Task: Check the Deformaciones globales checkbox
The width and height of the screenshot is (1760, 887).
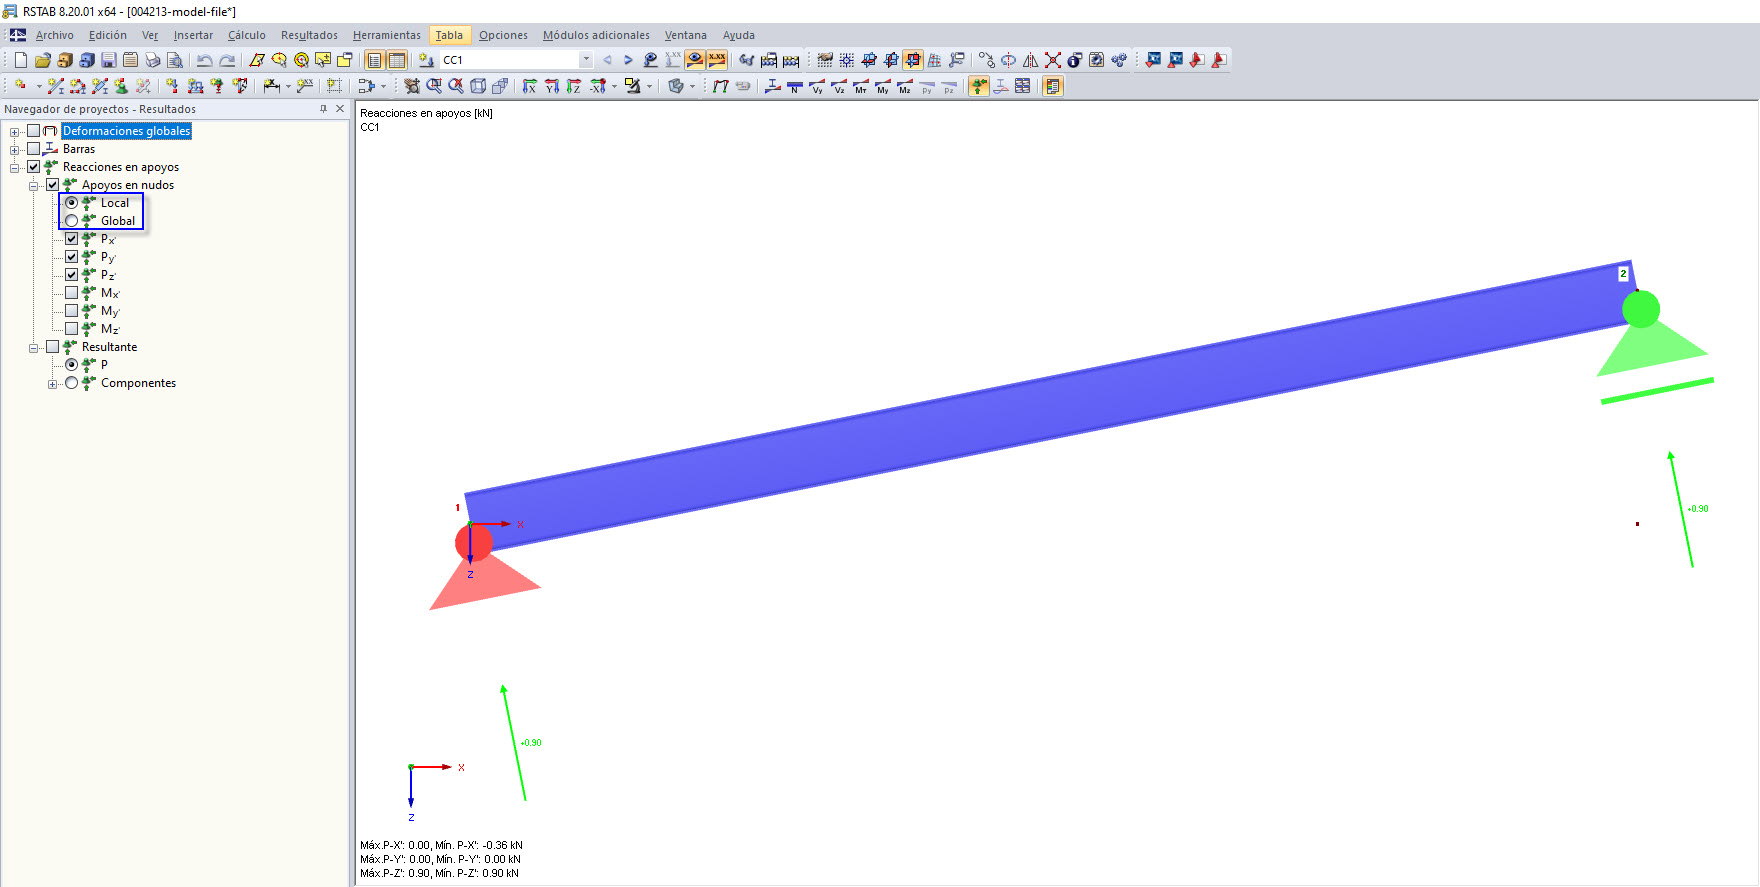Action: [34, 131]
